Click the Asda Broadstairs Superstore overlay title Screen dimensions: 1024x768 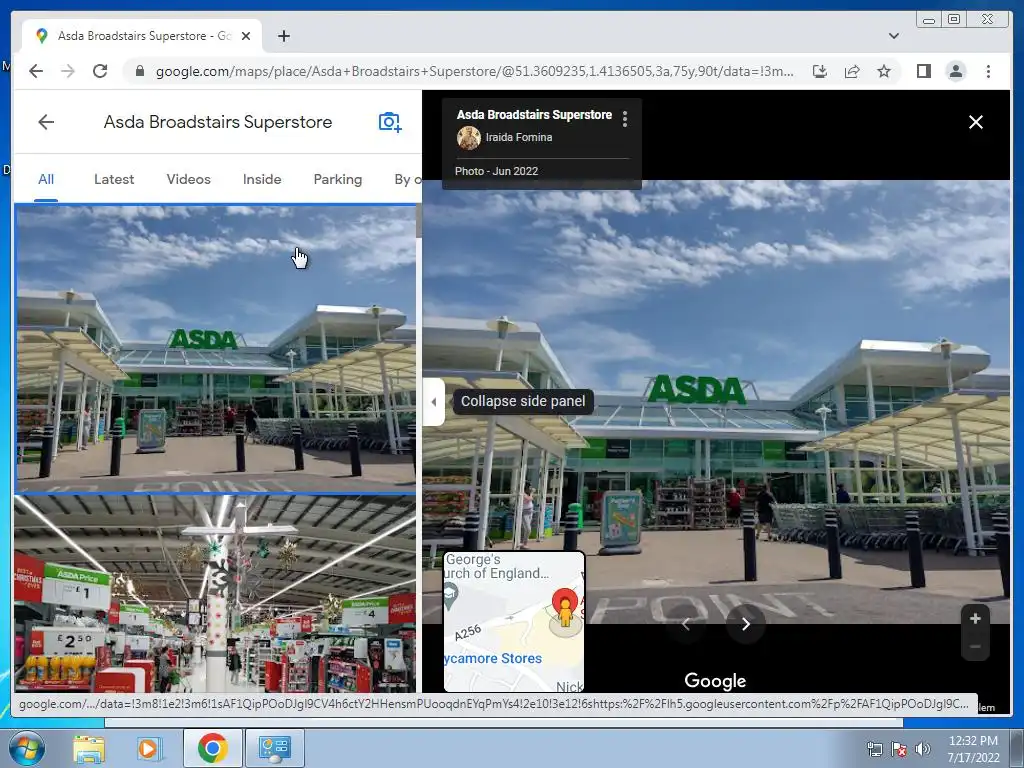pos(534,115)
